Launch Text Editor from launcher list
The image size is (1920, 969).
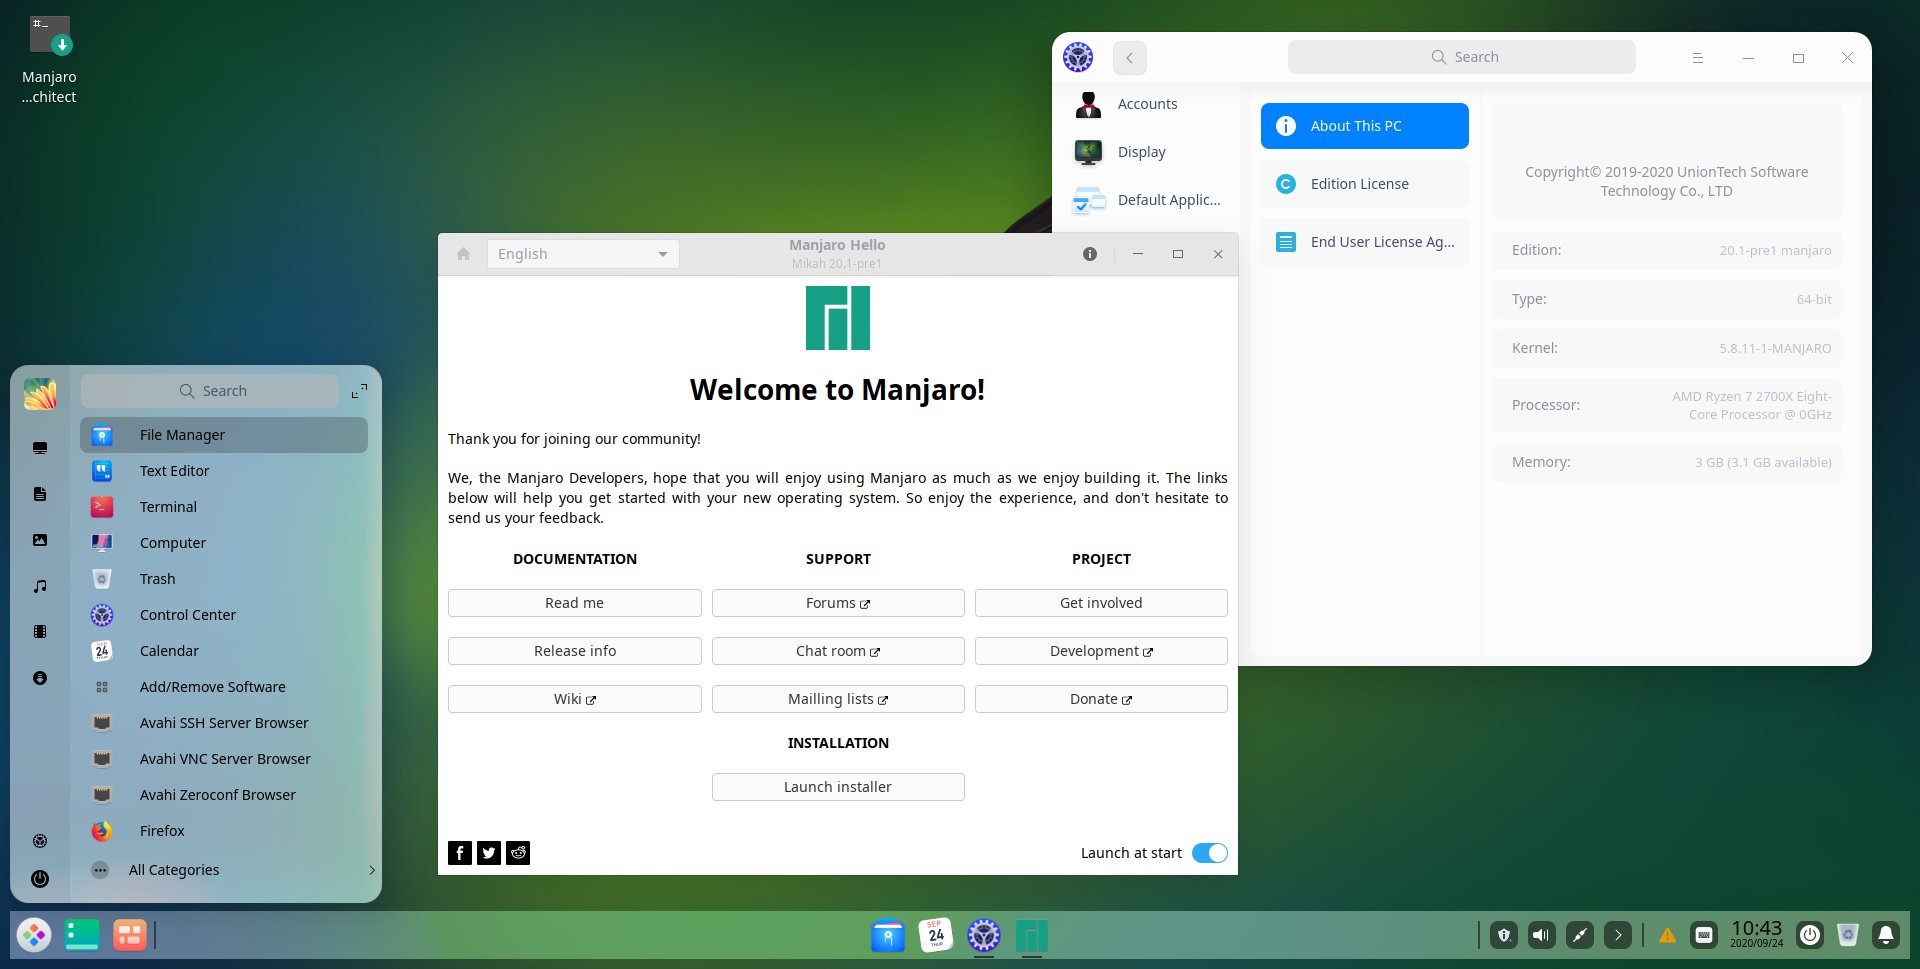tap(224, 471)
